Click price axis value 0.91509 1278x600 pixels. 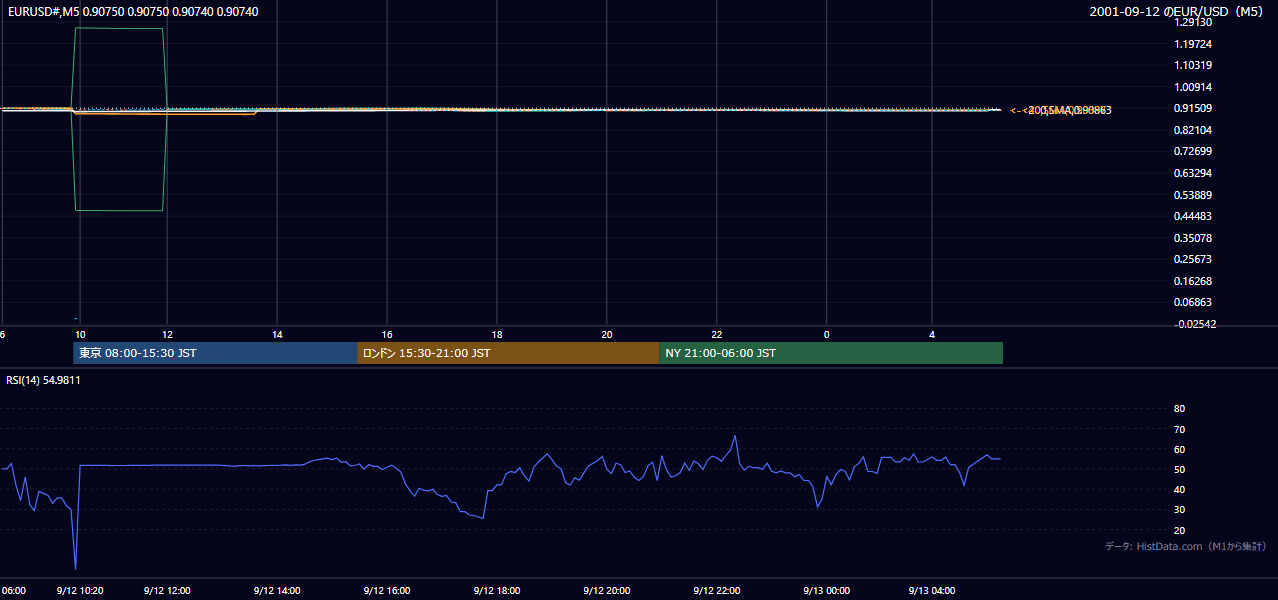1193,108
